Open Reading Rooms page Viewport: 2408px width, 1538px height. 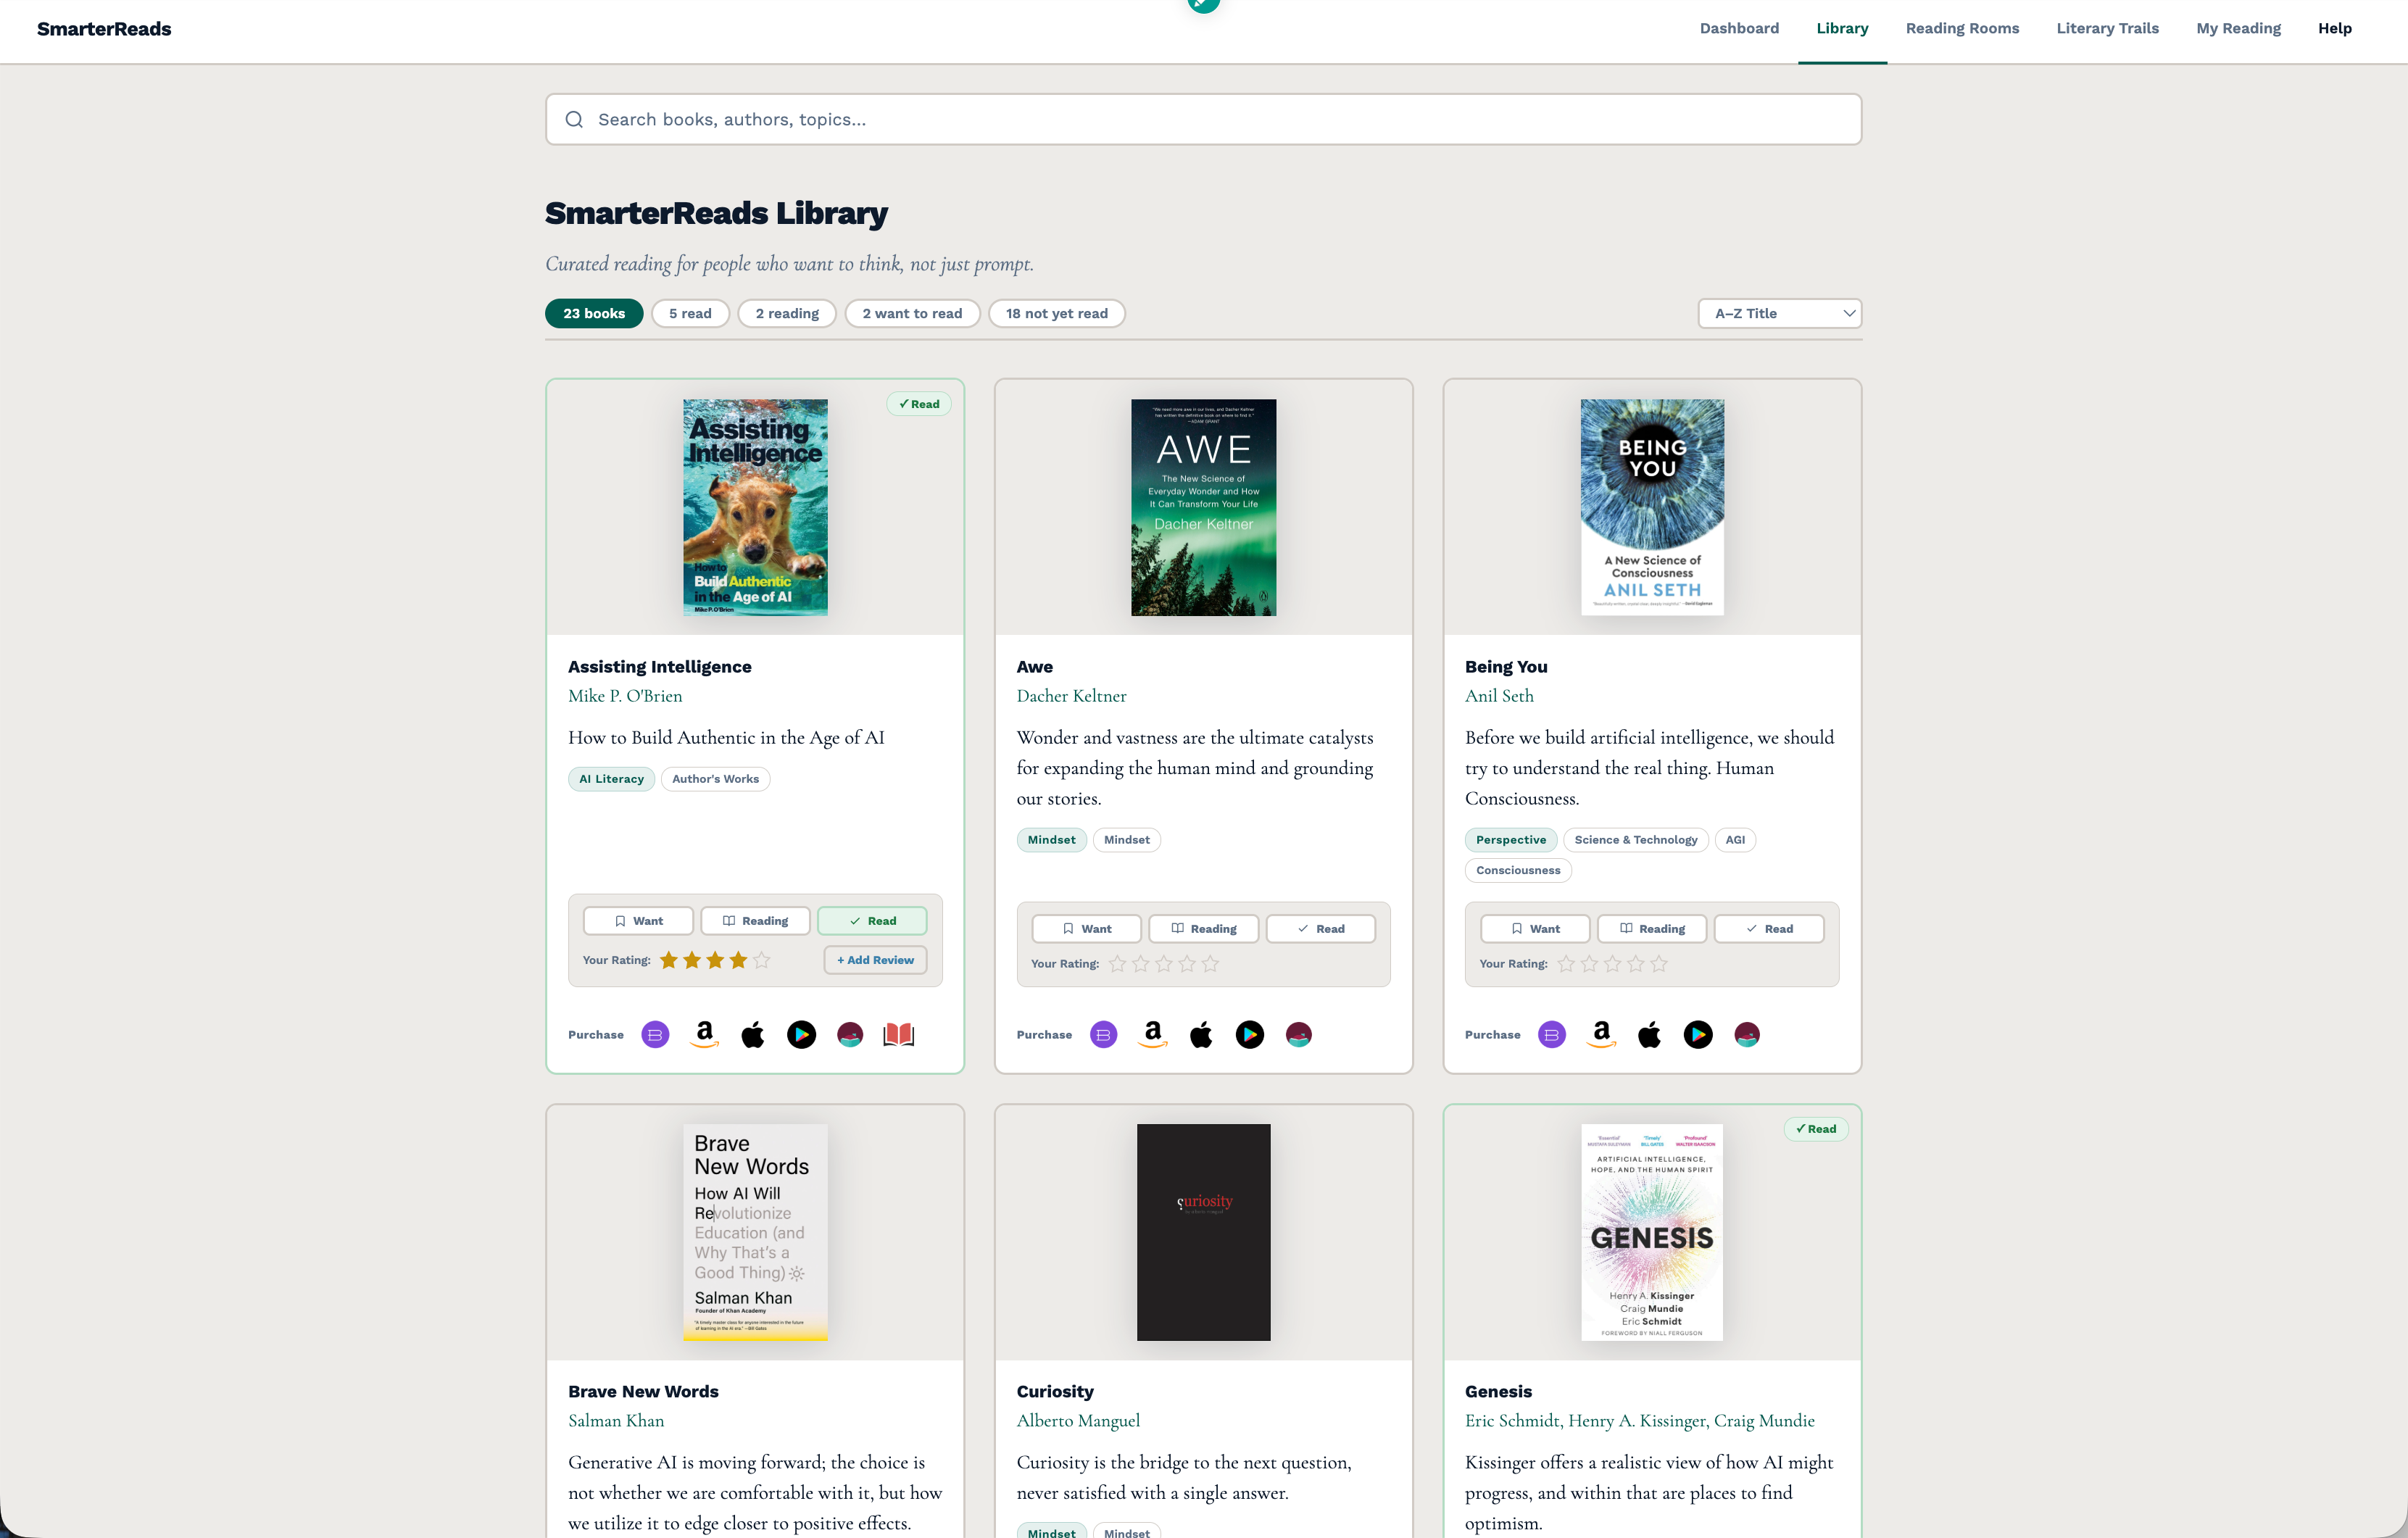(1962, 28)
